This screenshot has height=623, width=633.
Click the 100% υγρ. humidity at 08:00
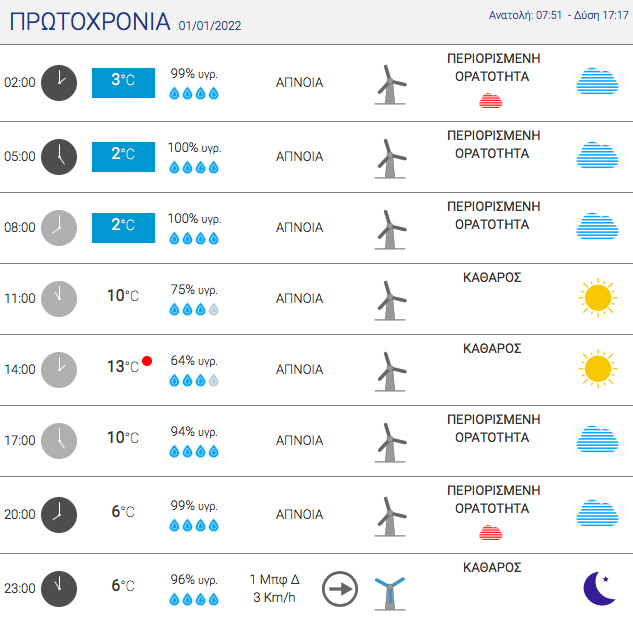[x=195, y=219]
